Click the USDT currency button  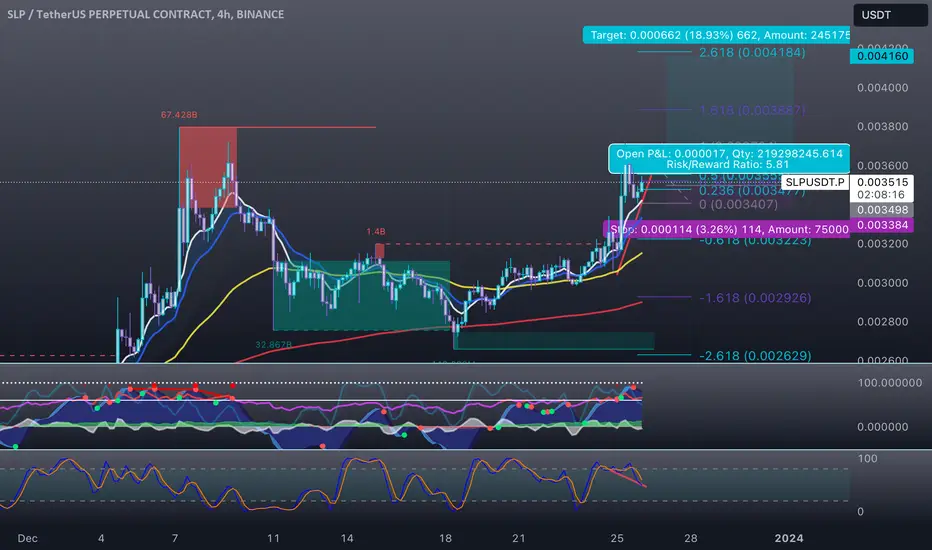coord(890,15)
